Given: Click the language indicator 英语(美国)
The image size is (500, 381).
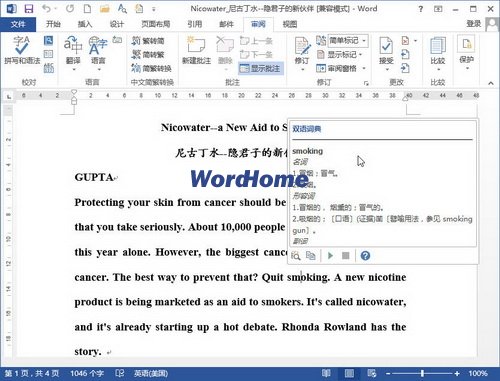Looking at the screenshot, I should (x=151, y=373).
